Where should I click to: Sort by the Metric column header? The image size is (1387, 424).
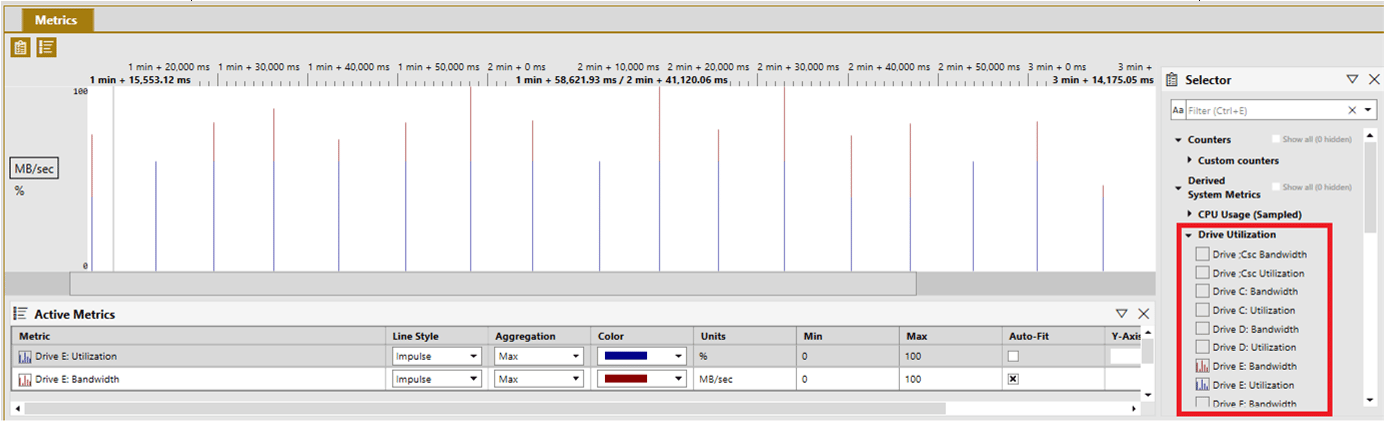click(x=199, y=336)
